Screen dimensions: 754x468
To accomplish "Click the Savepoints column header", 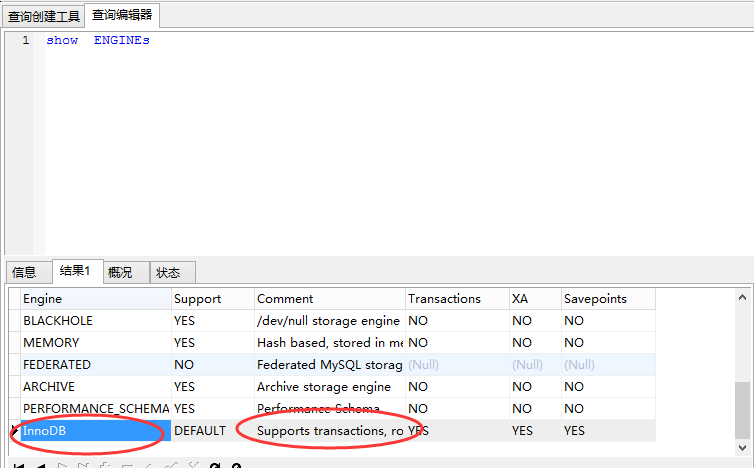I will [607, 299].
